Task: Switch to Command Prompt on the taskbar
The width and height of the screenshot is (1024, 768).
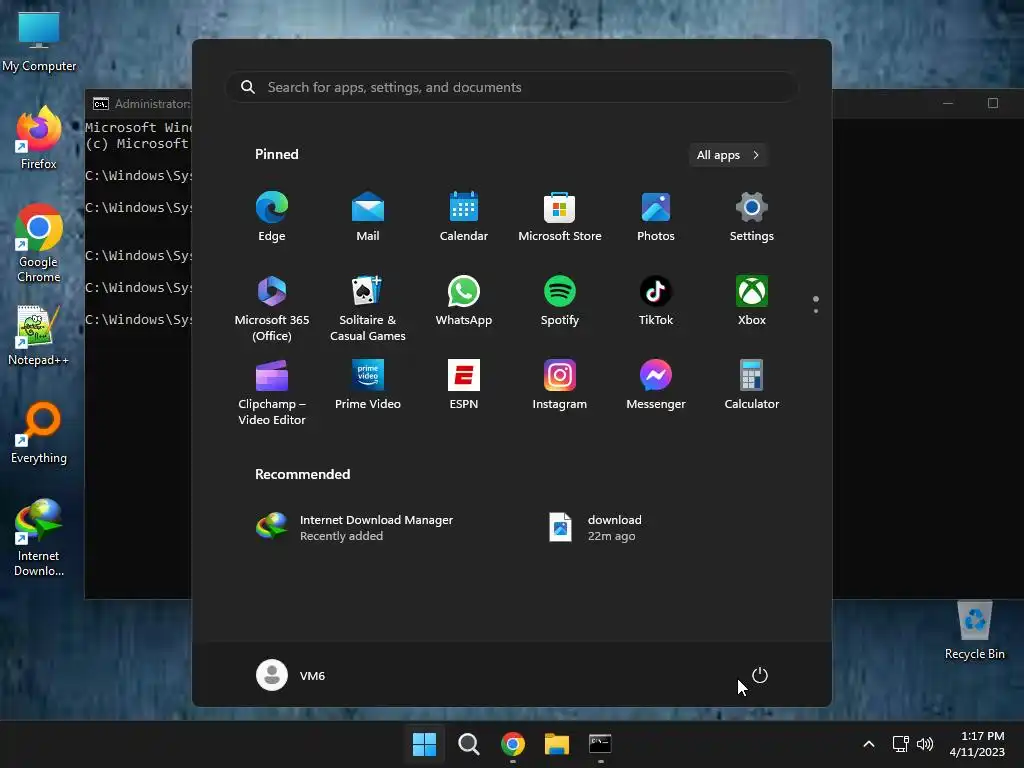Action: tap(600, 744)
